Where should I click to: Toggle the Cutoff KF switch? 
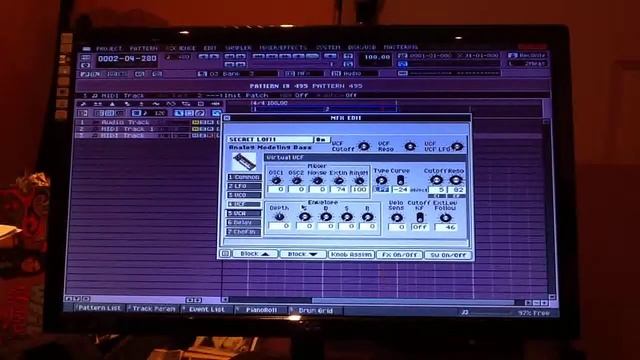pyautogui.click(x=419, y=217)
